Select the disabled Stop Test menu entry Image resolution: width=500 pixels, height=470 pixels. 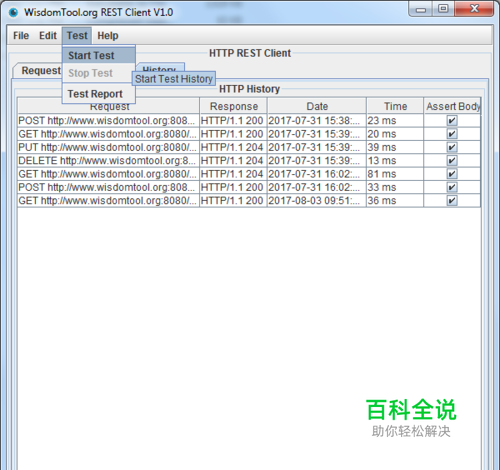pos(99,73)
